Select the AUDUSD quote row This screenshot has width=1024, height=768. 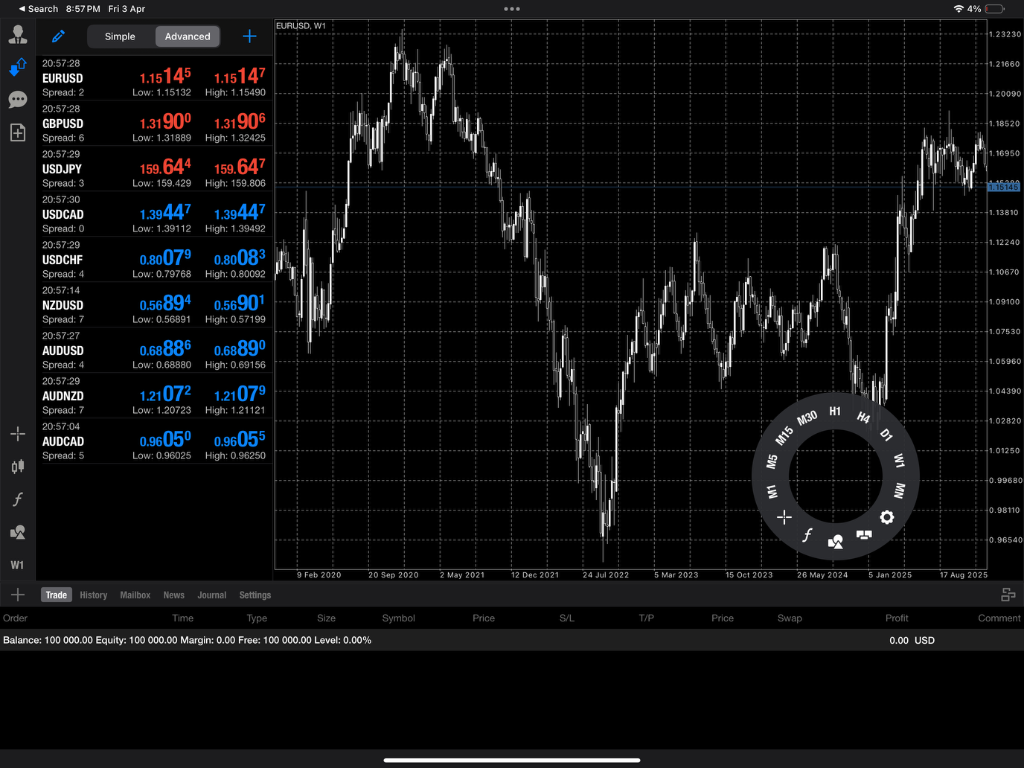154,350
